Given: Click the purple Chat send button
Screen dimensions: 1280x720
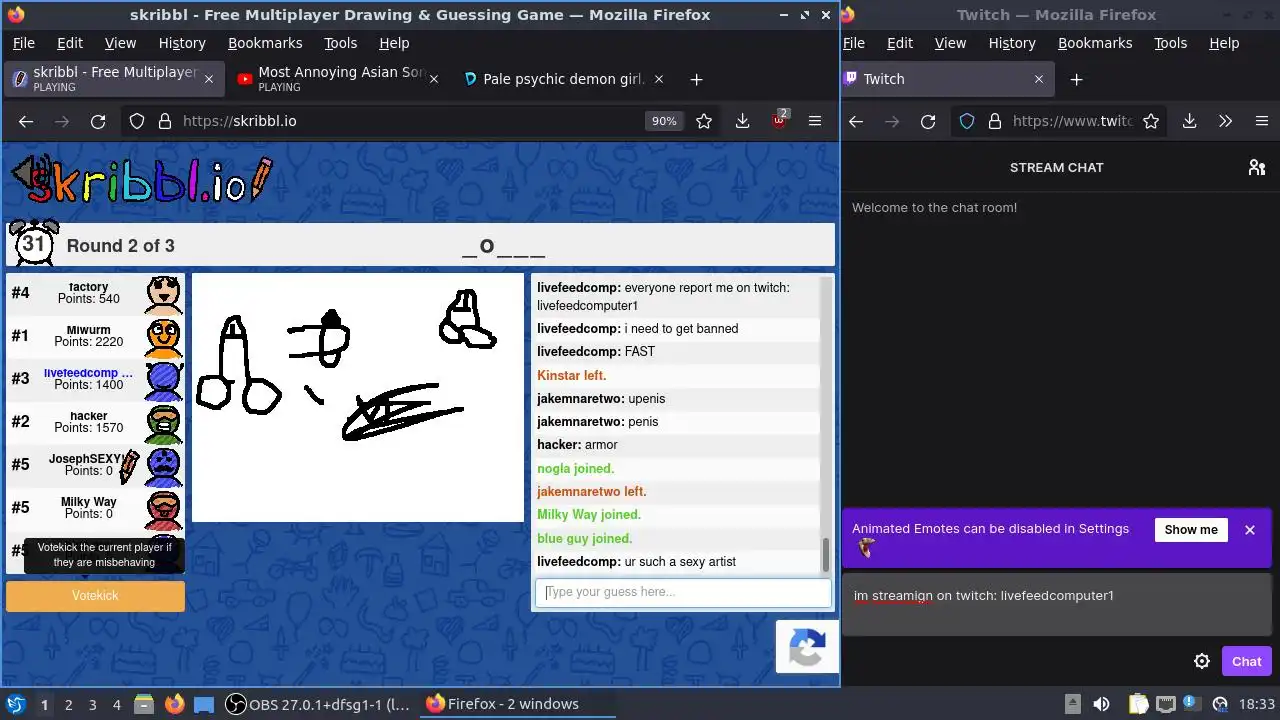Looking at the screenshot, I should tap(1246, 661).
